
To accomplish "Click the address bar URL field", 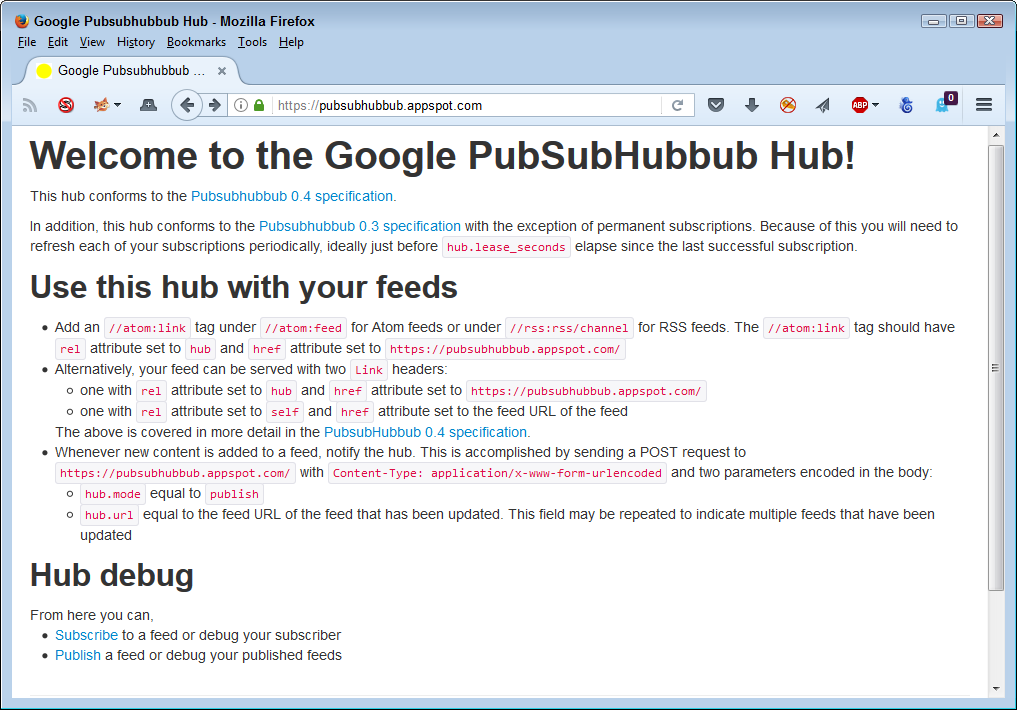I will coord(466,105).
